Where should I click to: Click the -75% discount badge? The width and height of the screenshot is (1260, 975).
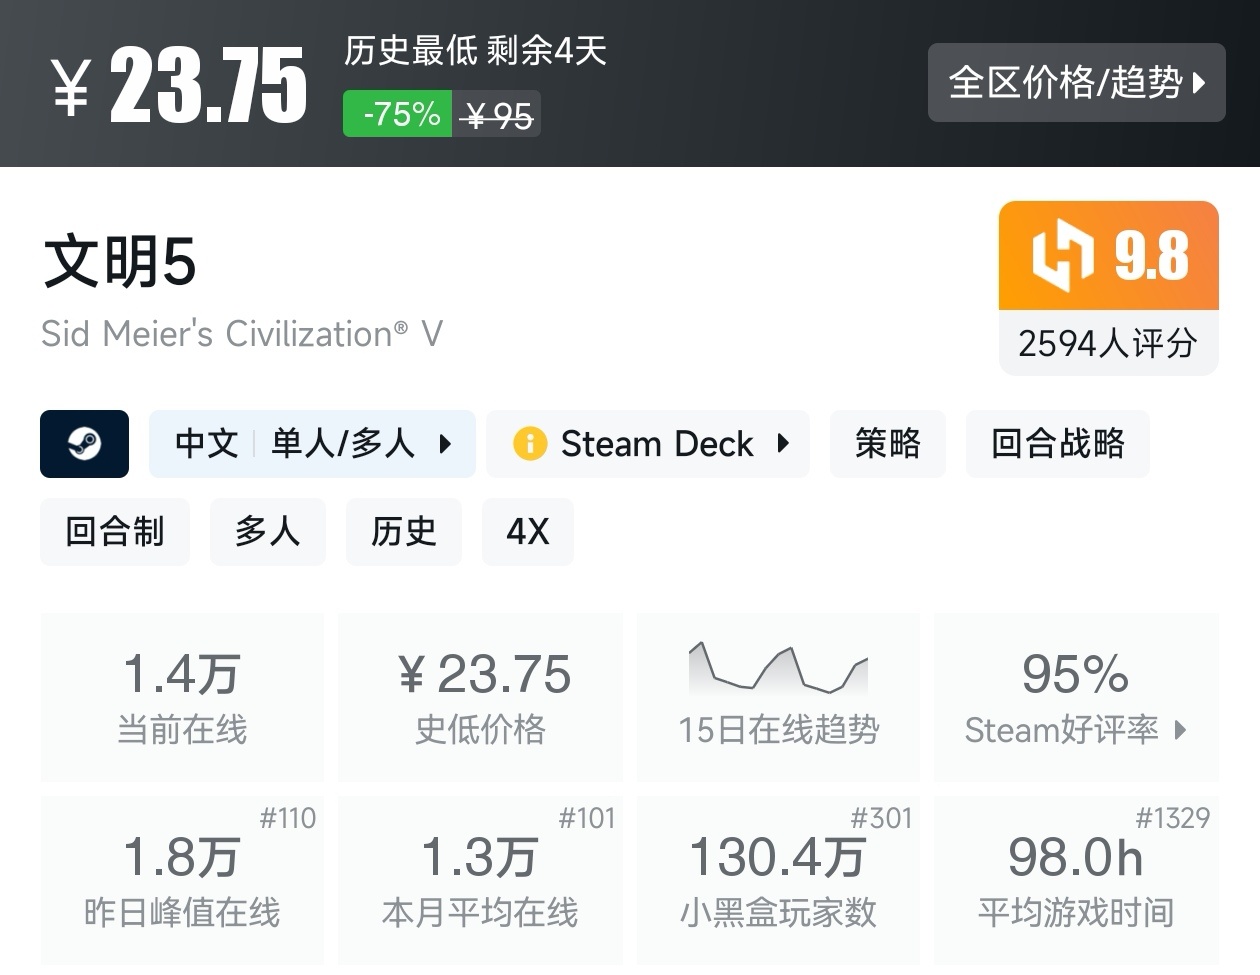[x=396, y=114]
